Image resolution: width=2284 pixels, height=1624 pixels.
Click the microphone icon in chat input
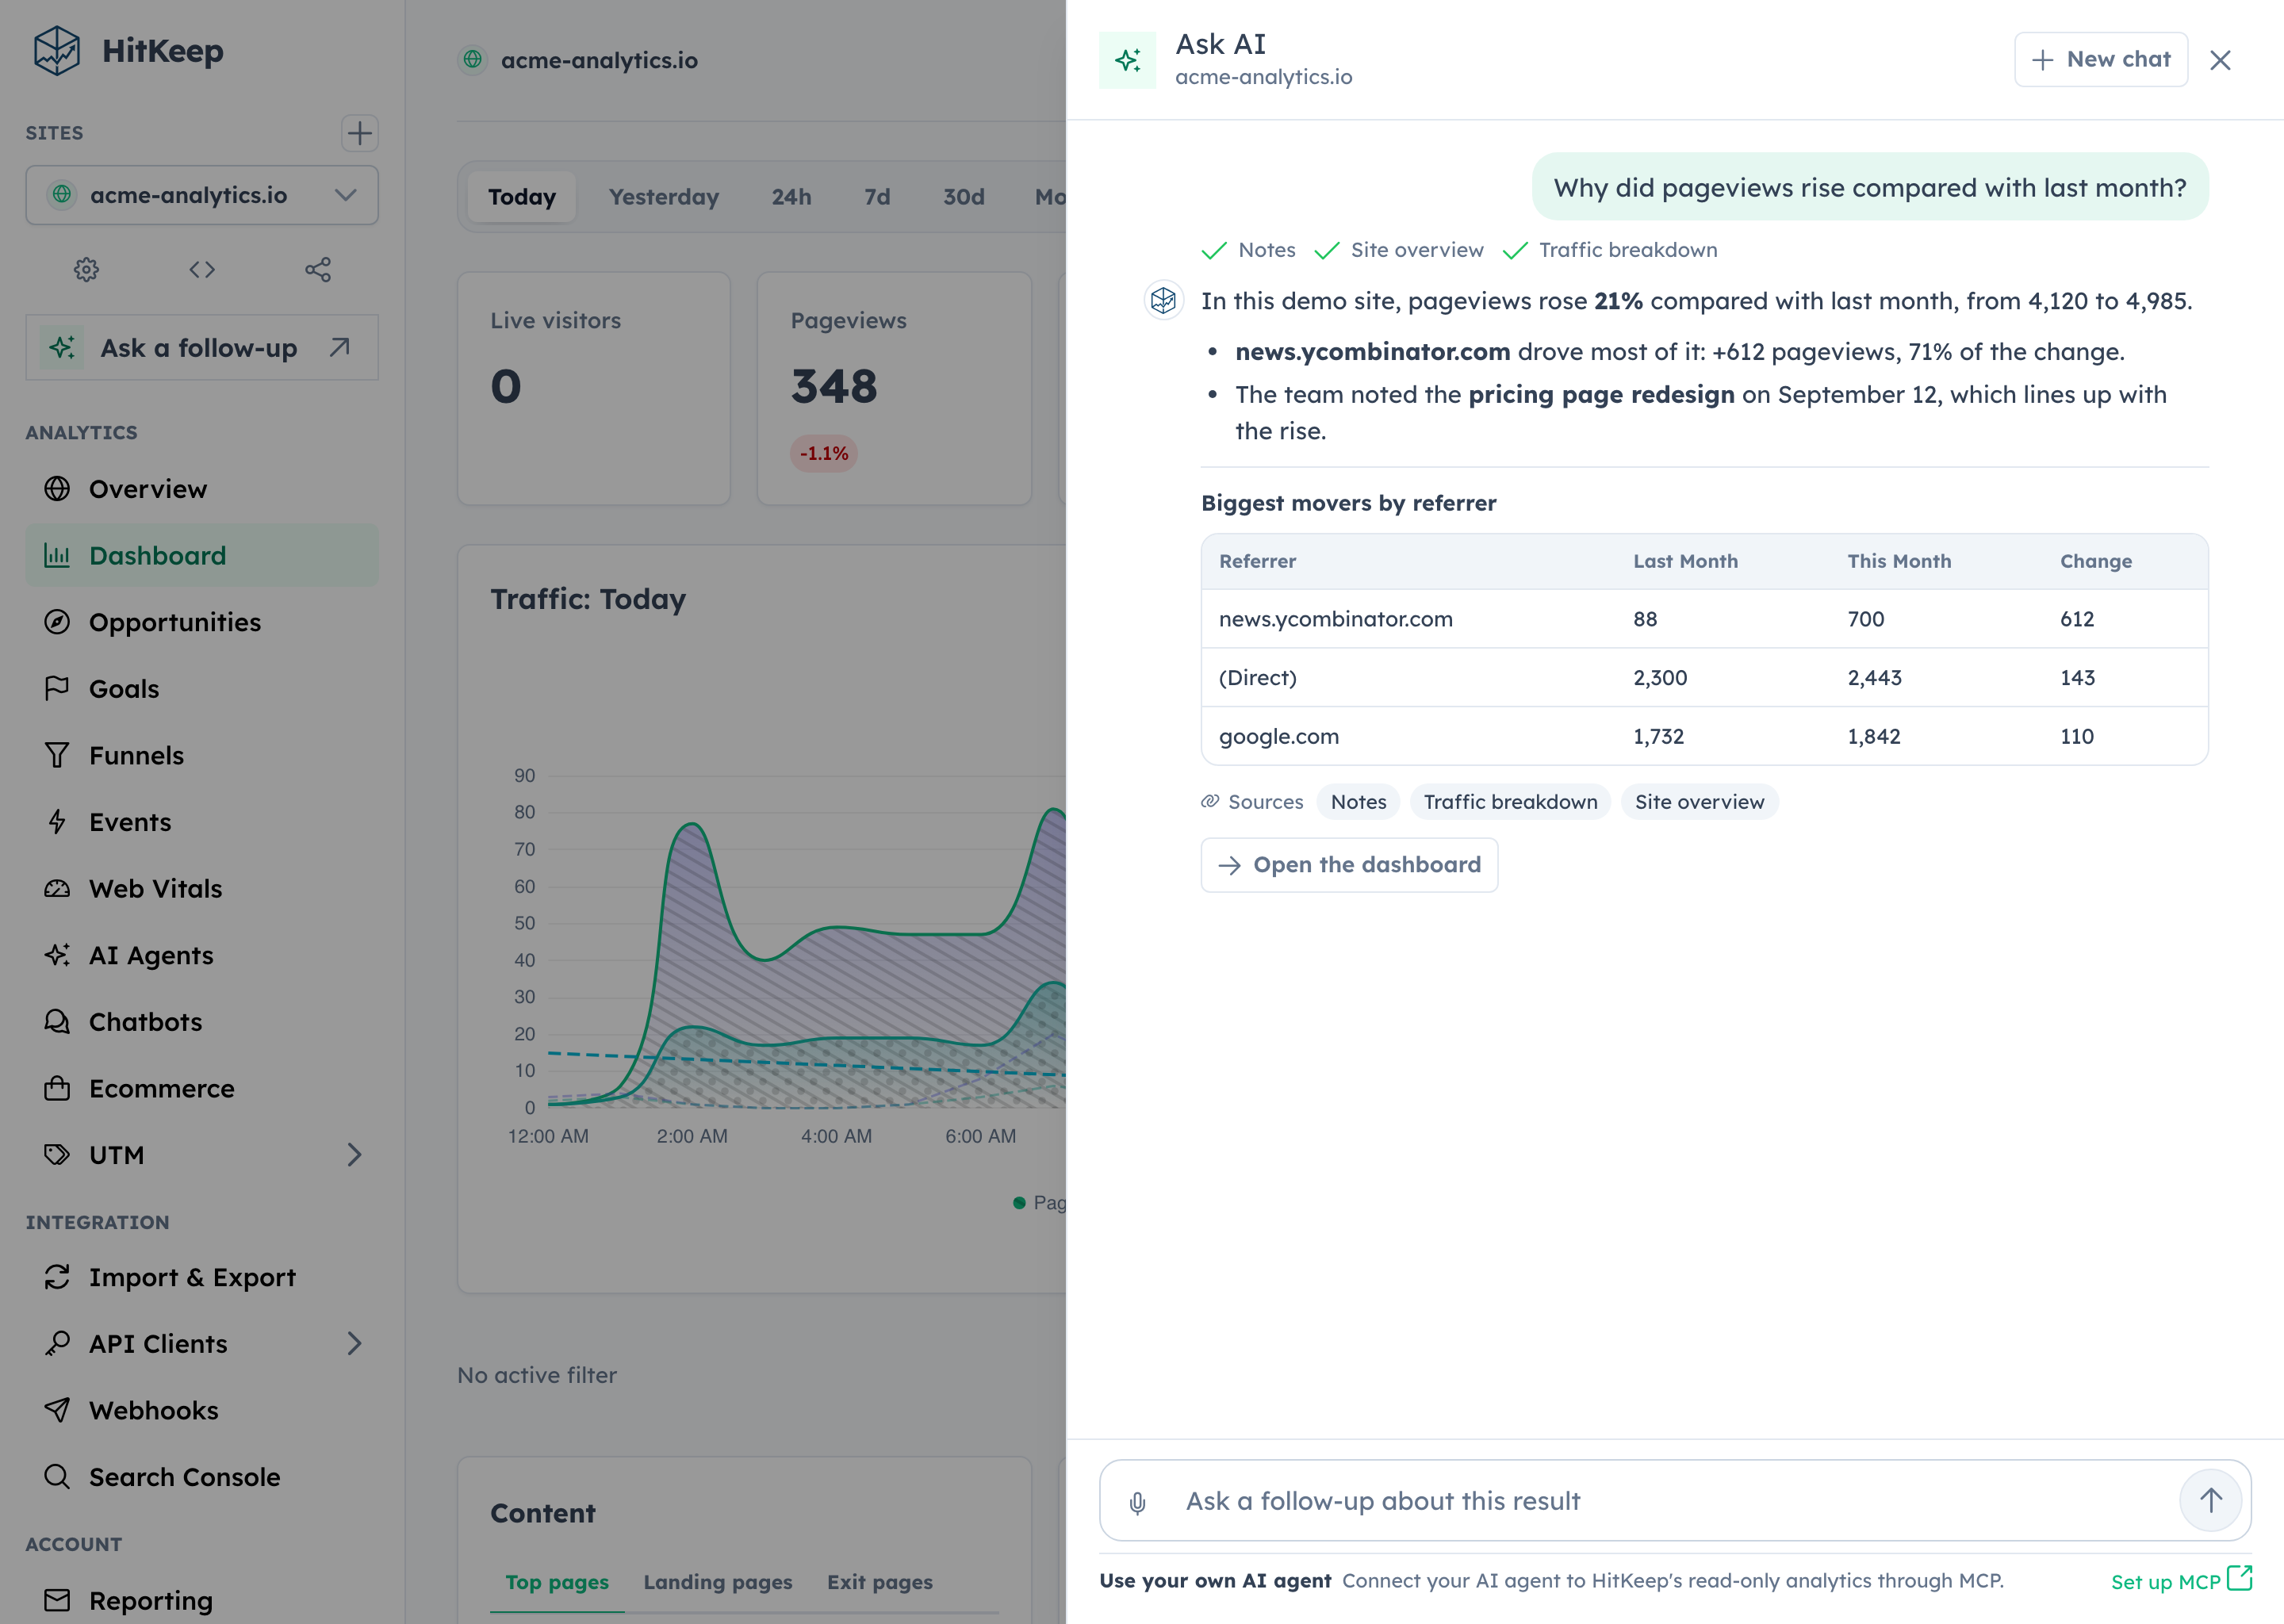point(1137,1502)
